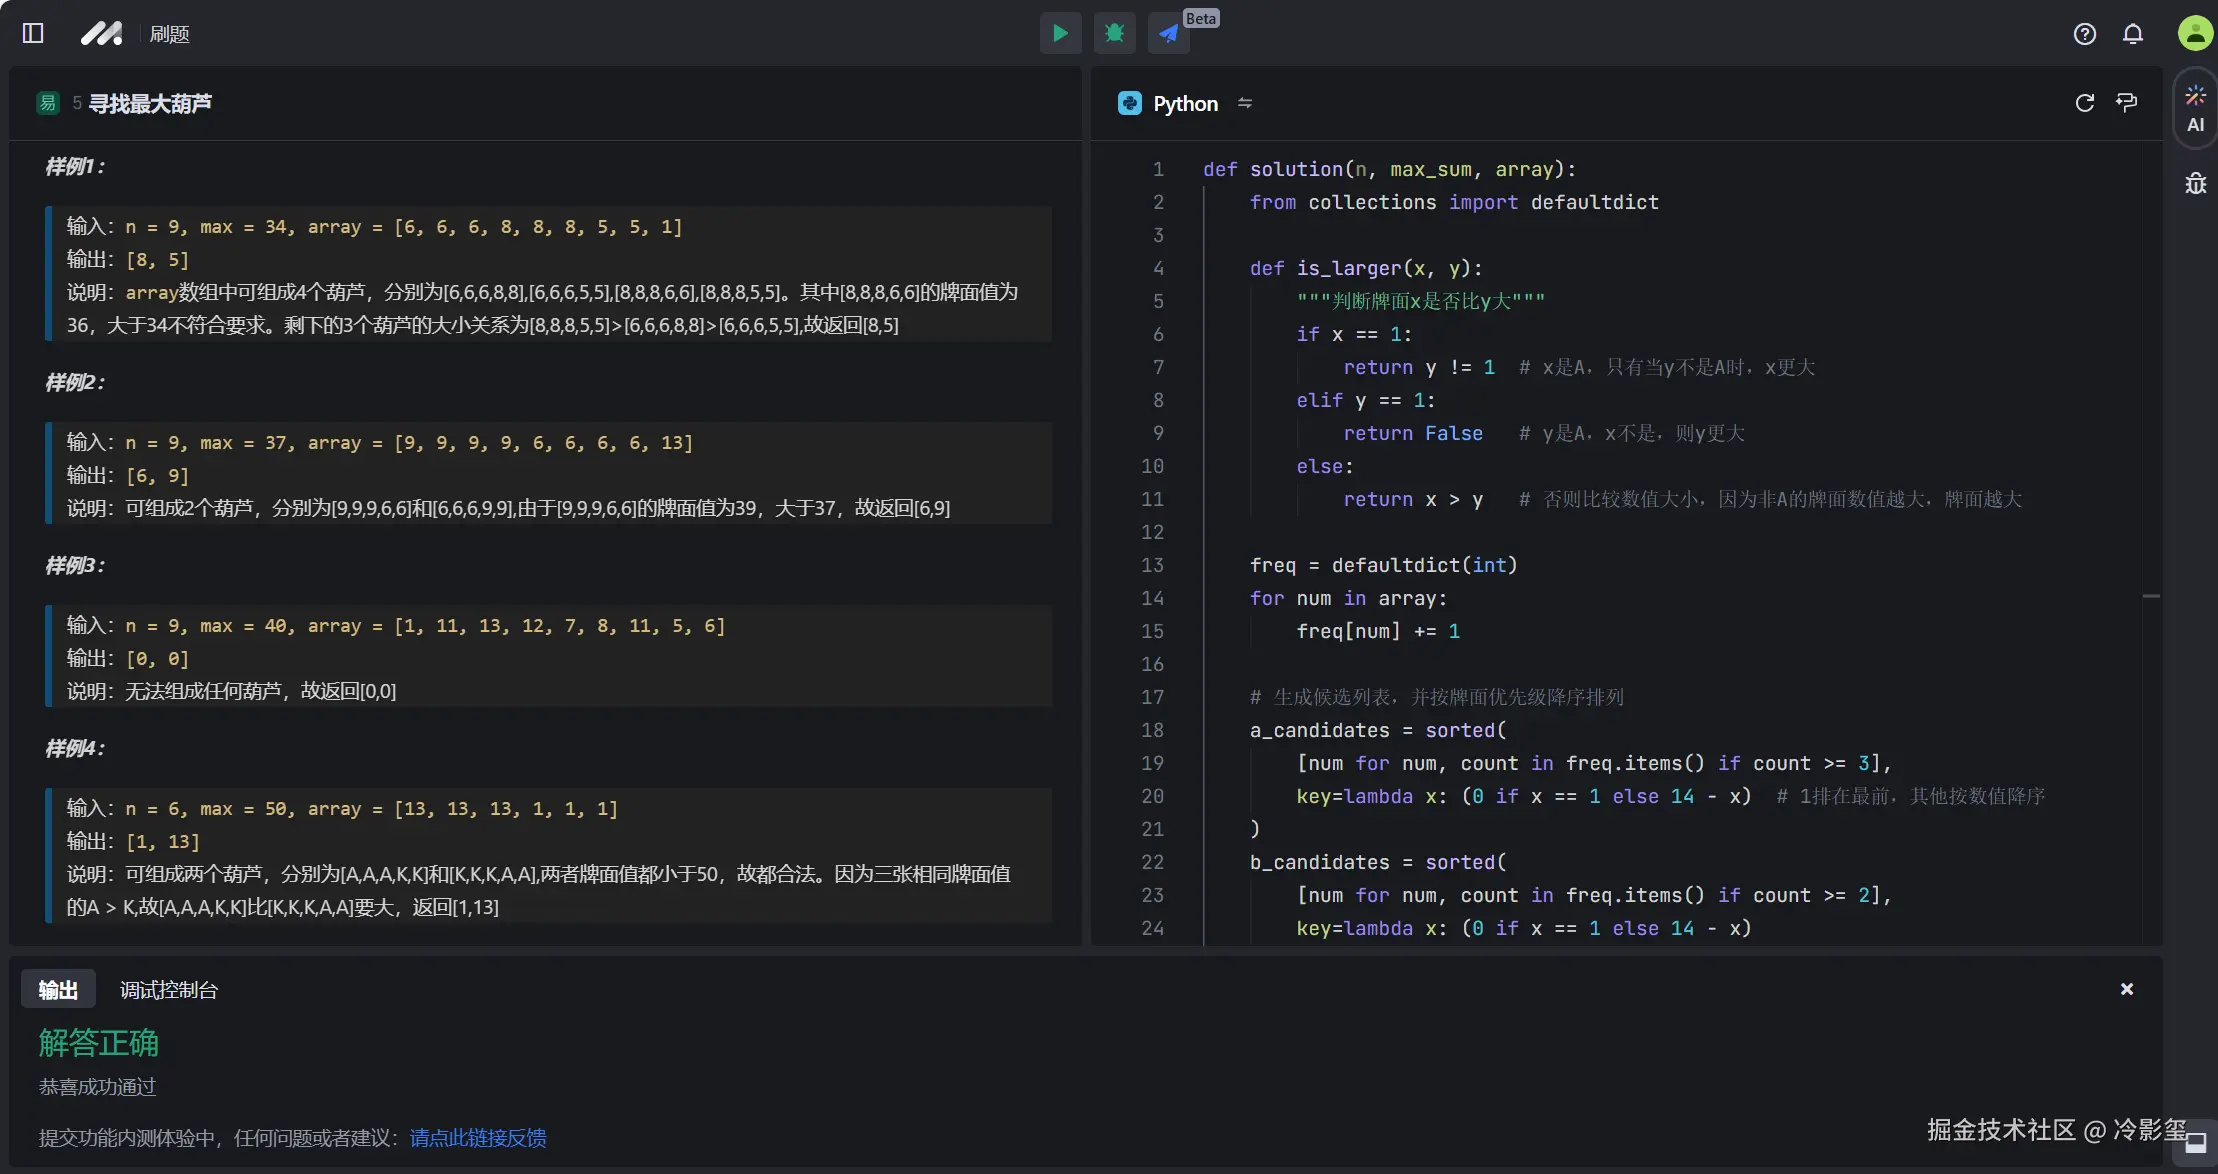Viewport: 2218px width, 1174px height.
Task: Open help question mark icon
Action: tap(2084, 34)
